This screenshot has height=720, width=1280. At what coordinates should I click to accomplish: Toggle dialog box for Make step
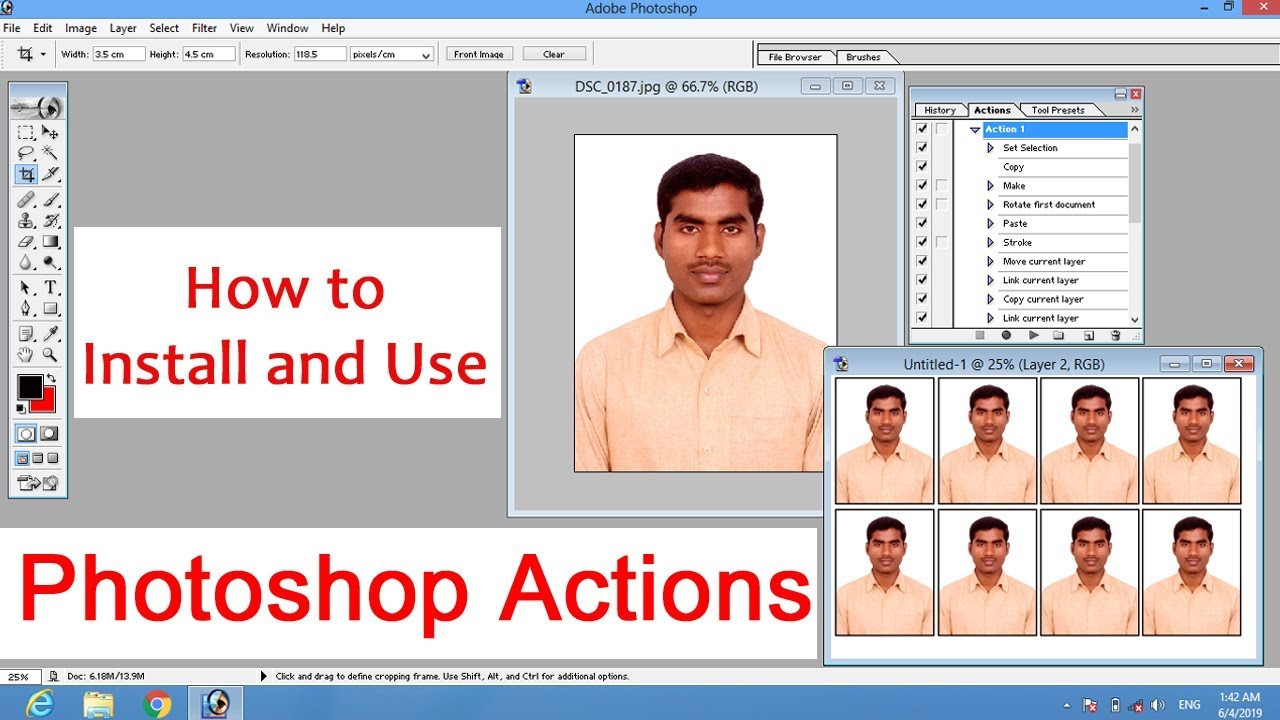(x=942, y=186)
